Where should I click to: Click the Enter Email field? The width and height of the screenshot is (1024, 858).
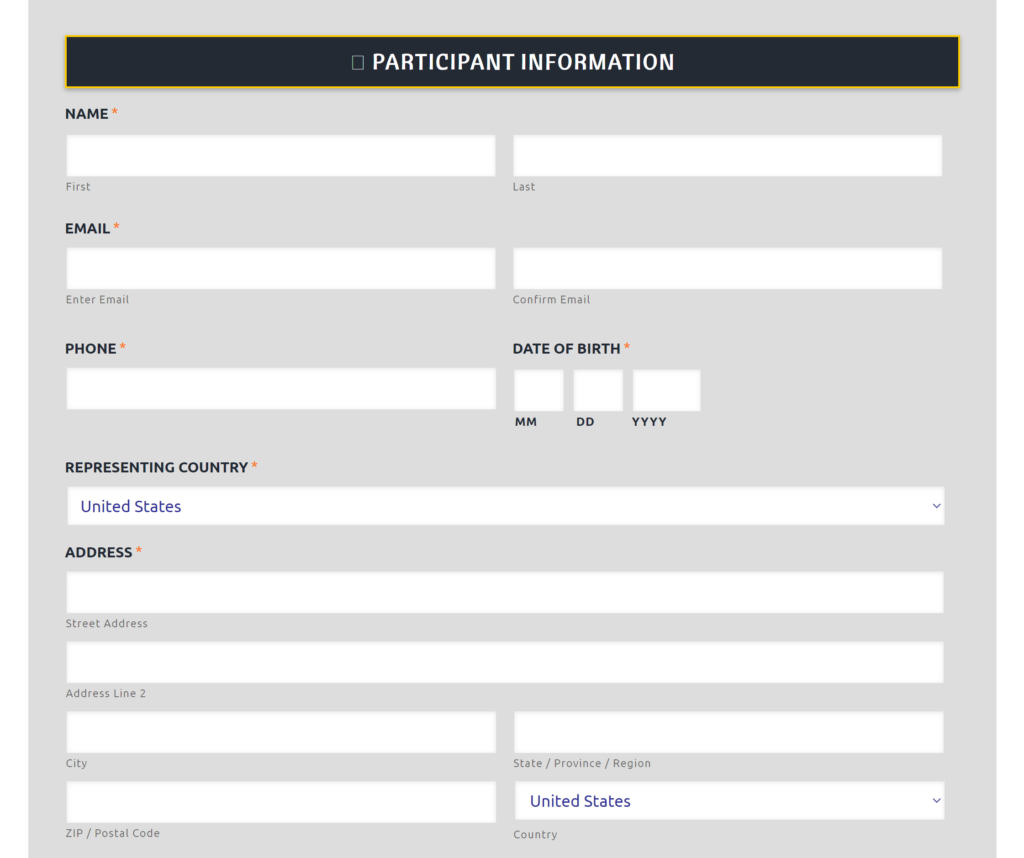281,268
